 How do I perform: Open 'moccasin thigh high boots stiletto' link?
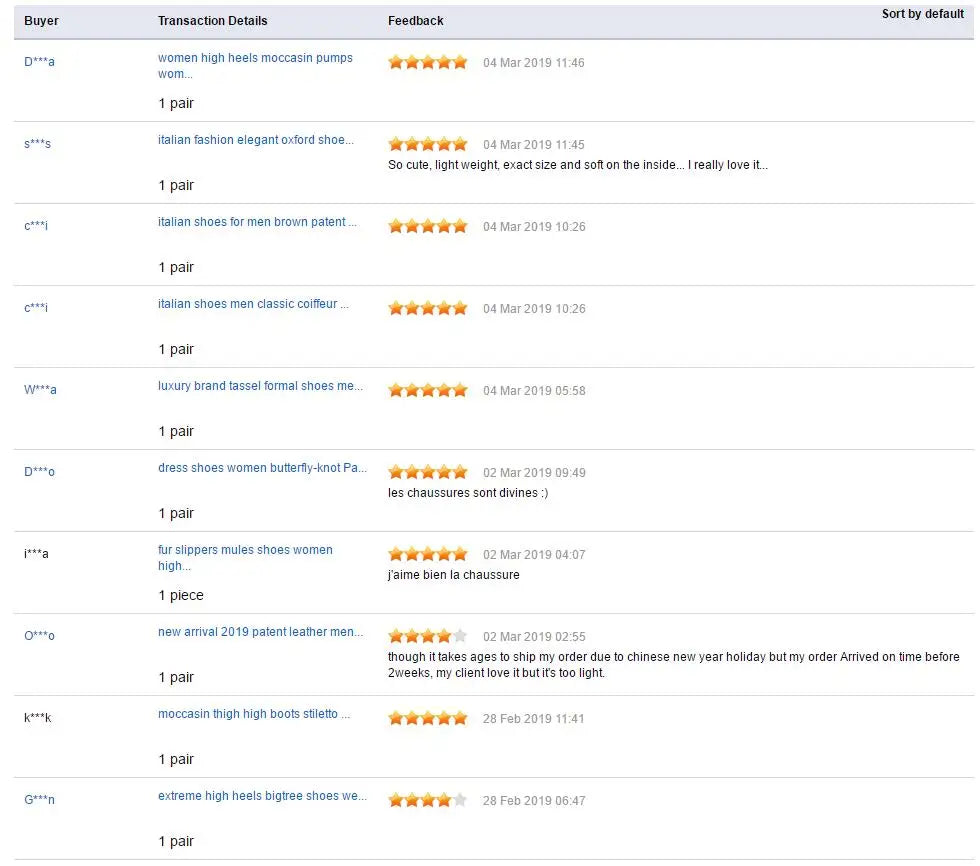[x=254, y=714]
